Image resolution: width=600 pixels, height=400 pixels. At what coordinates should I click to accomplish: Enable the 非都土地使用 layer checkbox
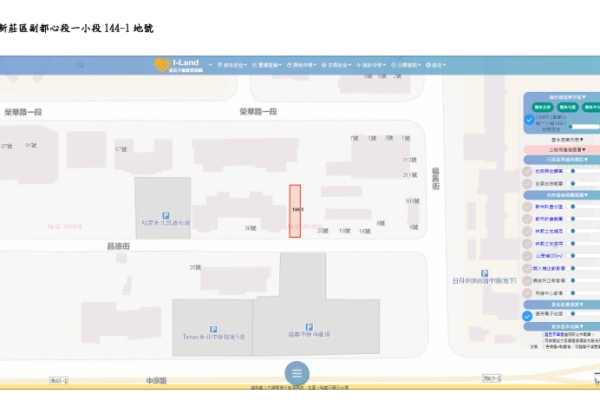[527, 243]
